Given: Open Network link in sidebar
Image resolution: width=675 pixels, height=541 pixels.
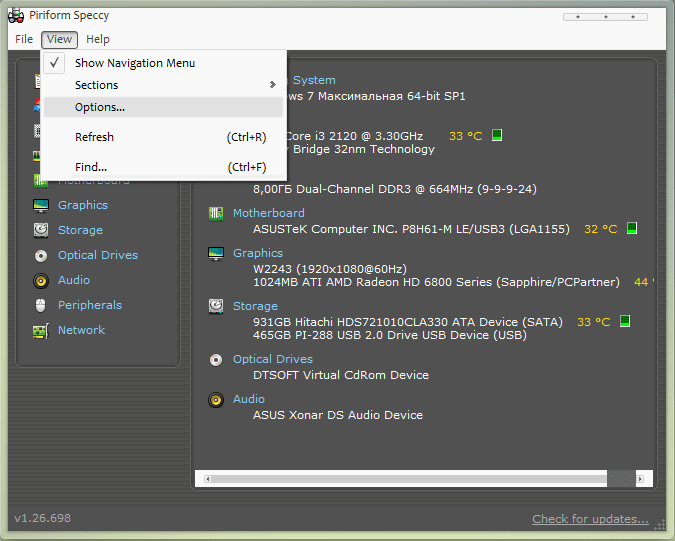Looking at the screenshot, I should pyautogui.click(x=81, y=330).
